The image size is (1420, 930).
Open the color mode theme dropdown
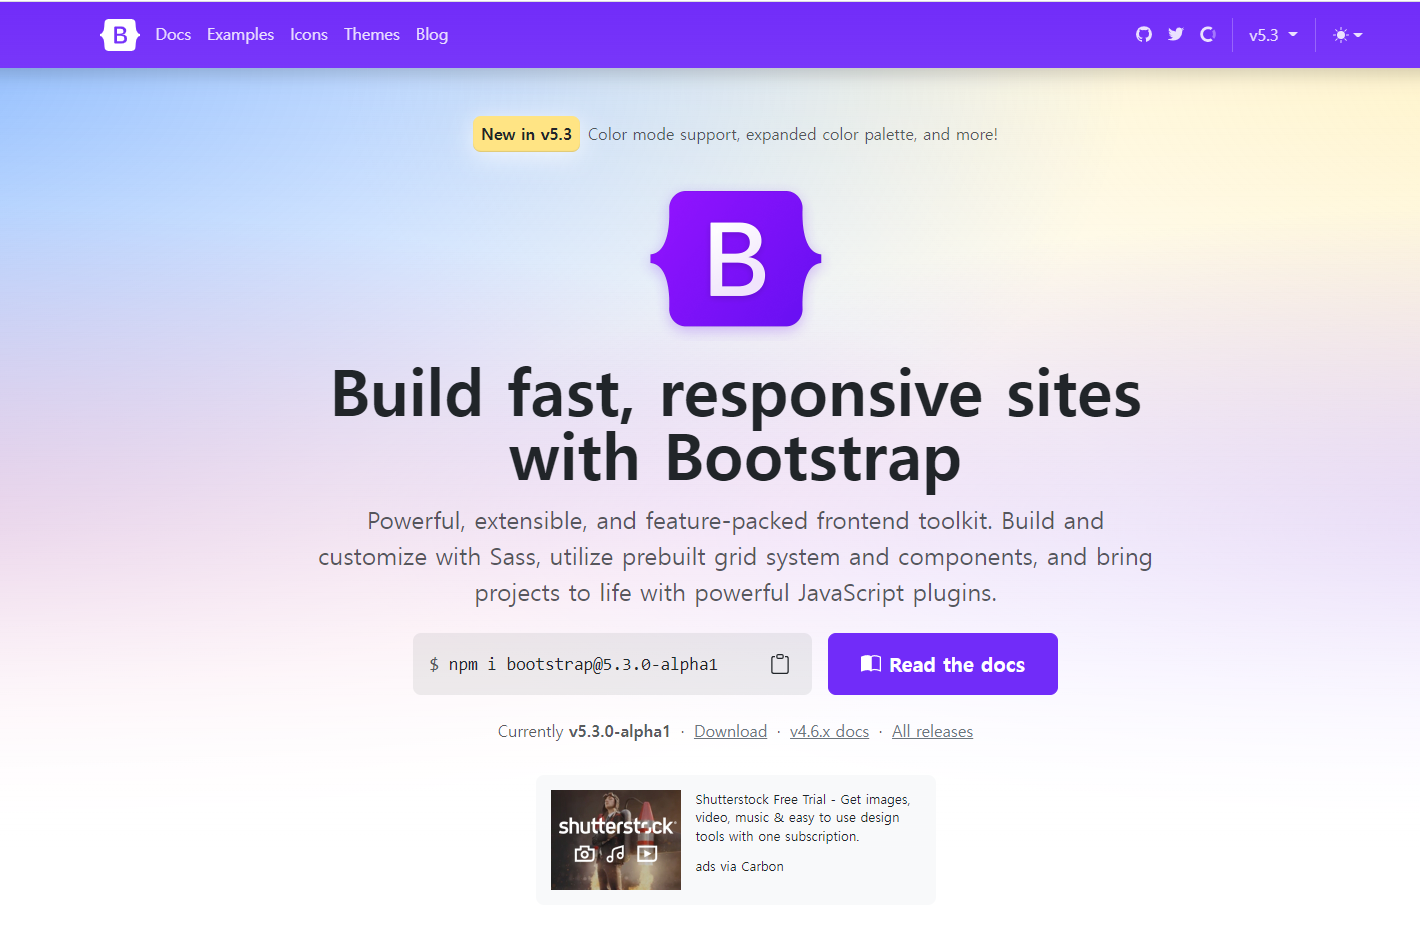[x=1347, y=35]
